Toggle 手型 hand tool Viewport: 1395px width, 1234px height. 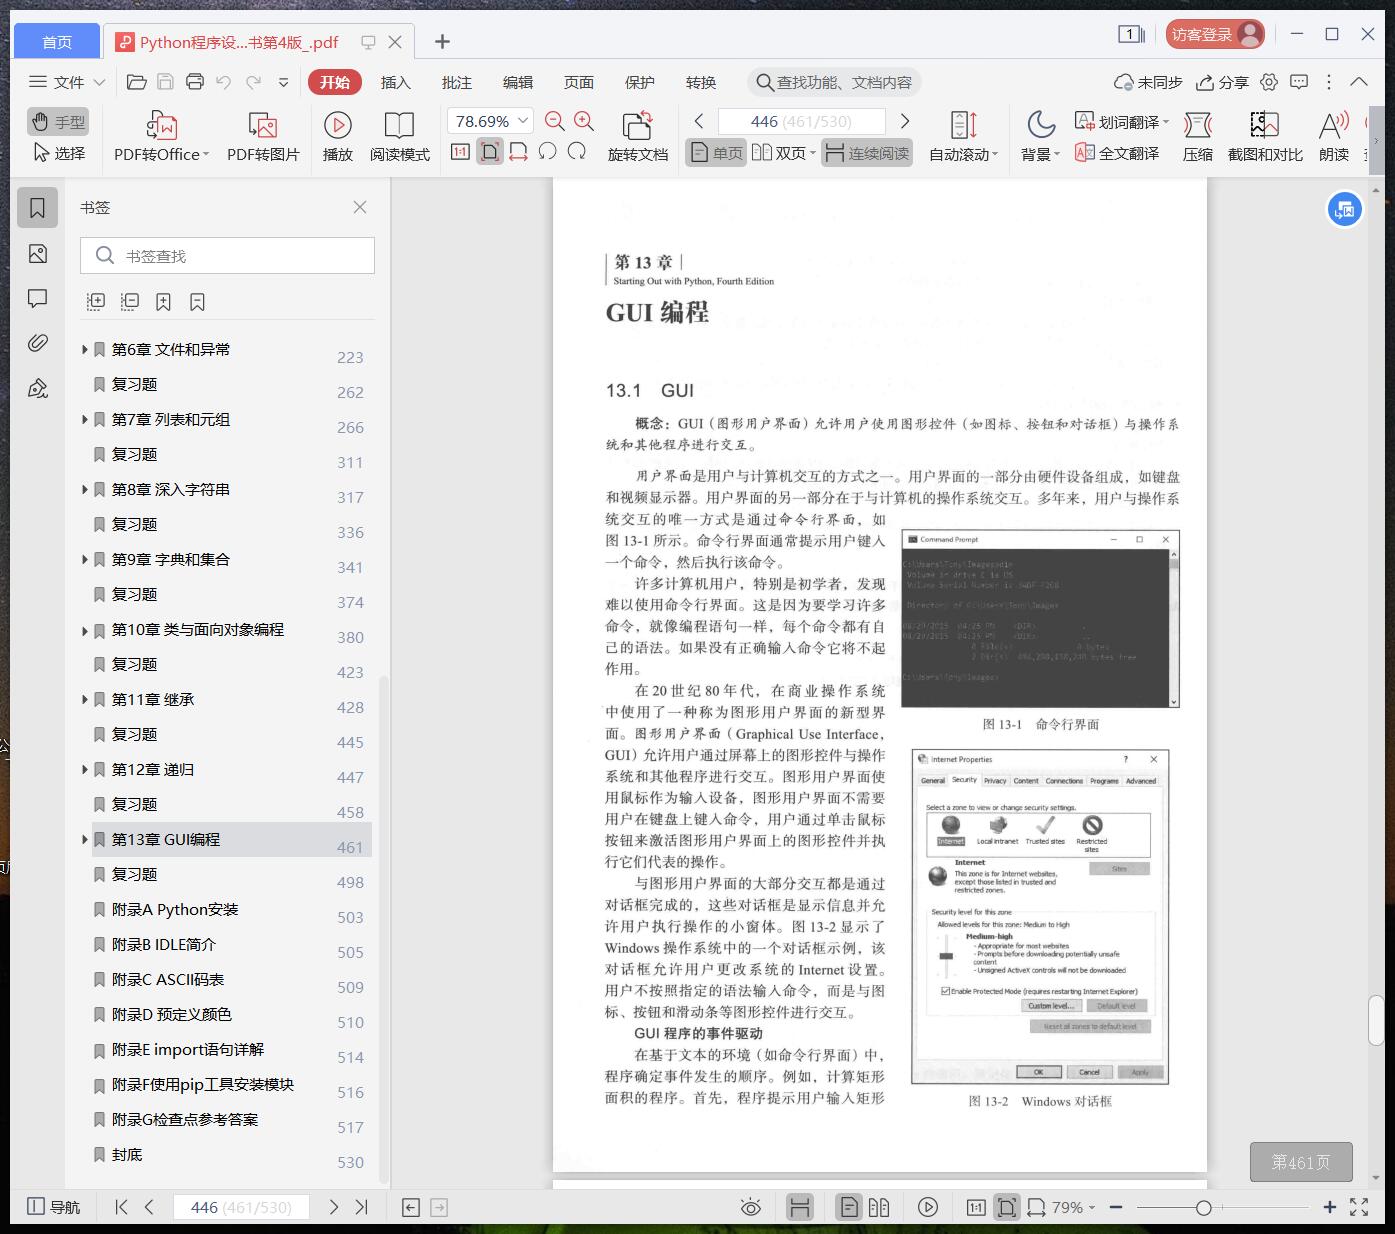pyautogui.click(x=58, y=122)
